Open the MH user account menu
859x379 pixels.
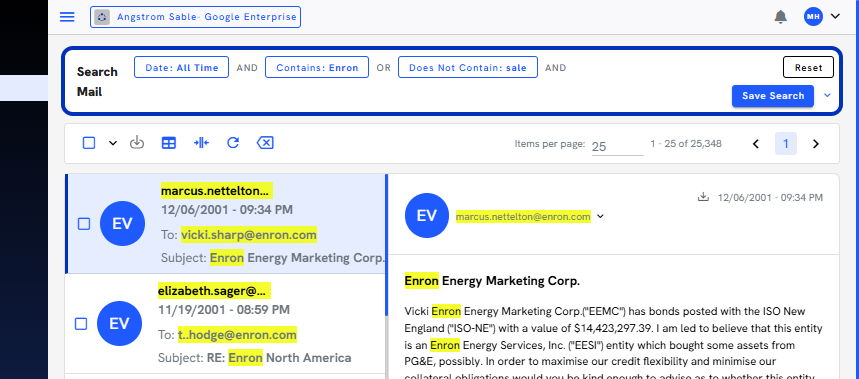(822, 16)
